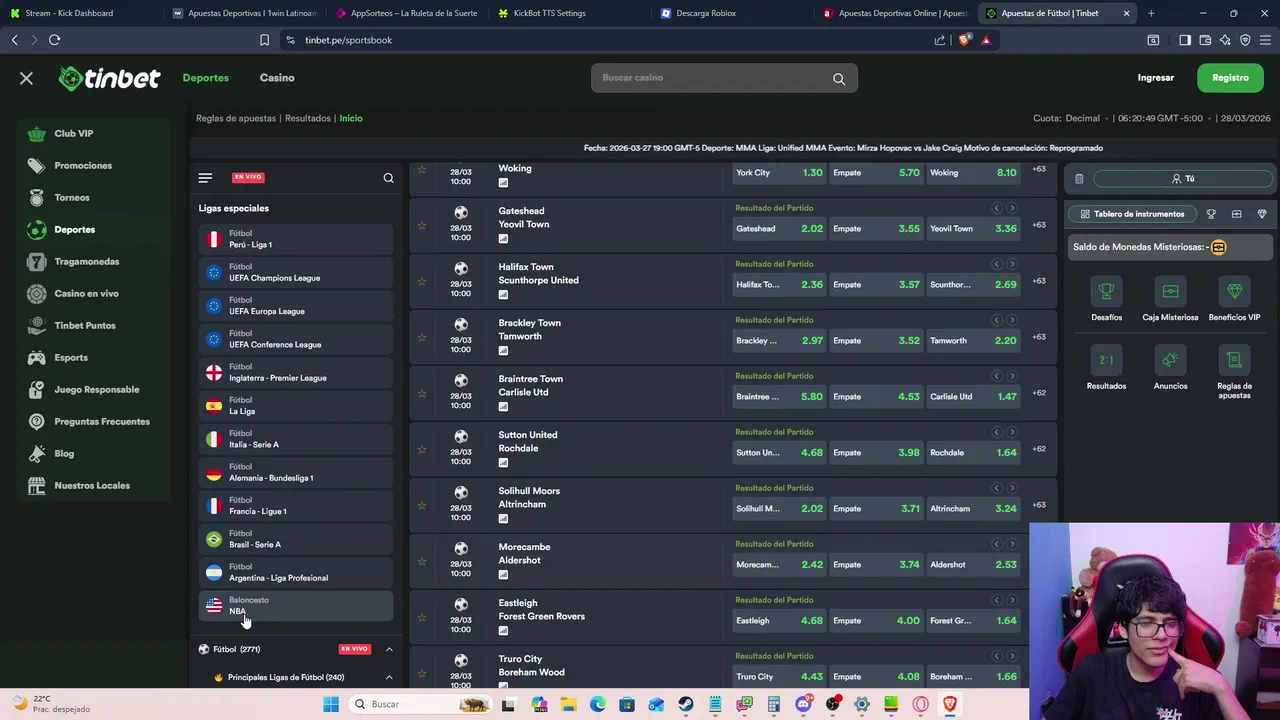Click the tinbet logo
This screenshot has width=1280, height=720.
click(x=109, y=78)
